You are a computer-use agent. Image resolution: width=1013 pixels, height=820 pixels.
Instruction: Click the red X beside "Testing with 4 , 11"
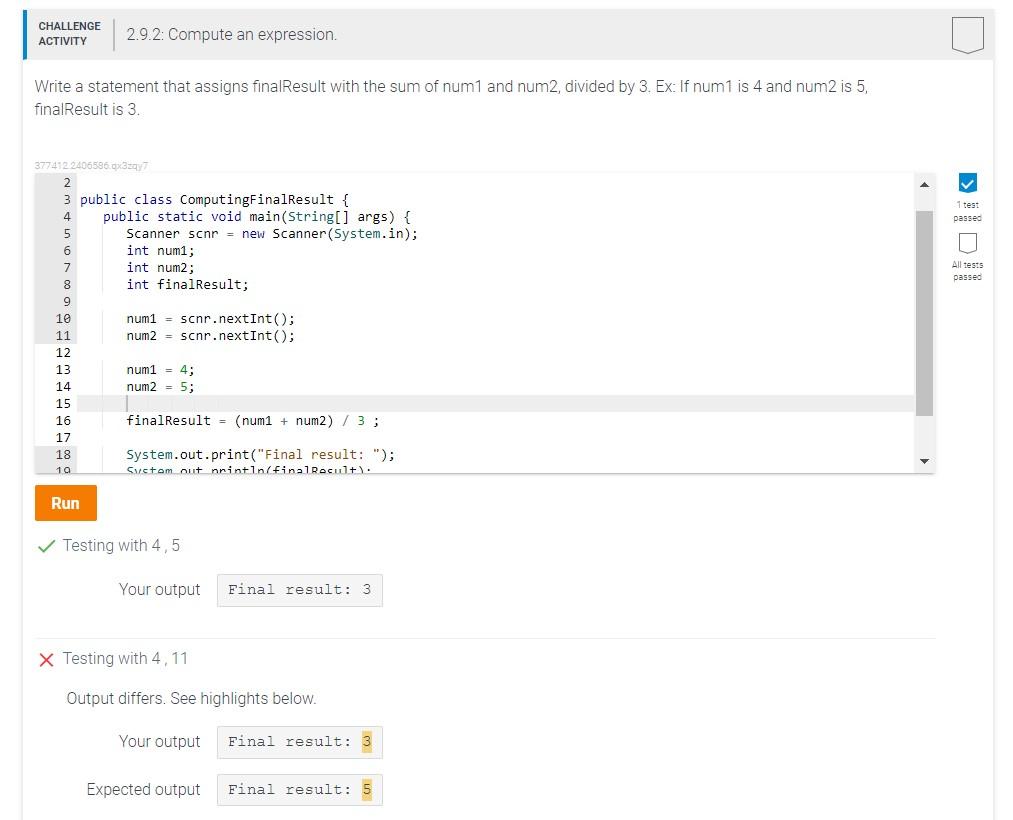[x=45, y=658]
